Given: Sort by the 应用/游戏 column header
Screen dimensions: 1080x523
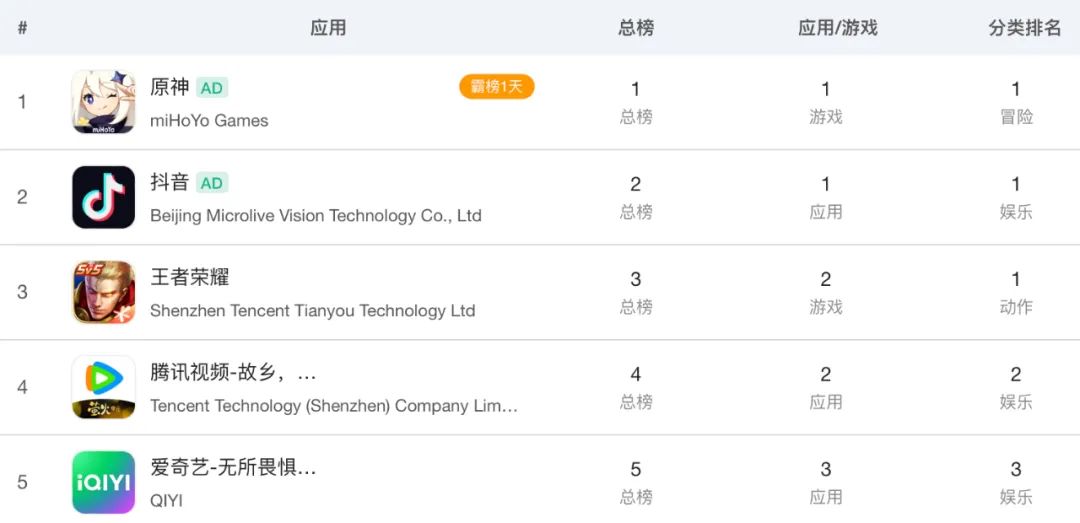Looking at the screenshot, I should pos(837,28).
